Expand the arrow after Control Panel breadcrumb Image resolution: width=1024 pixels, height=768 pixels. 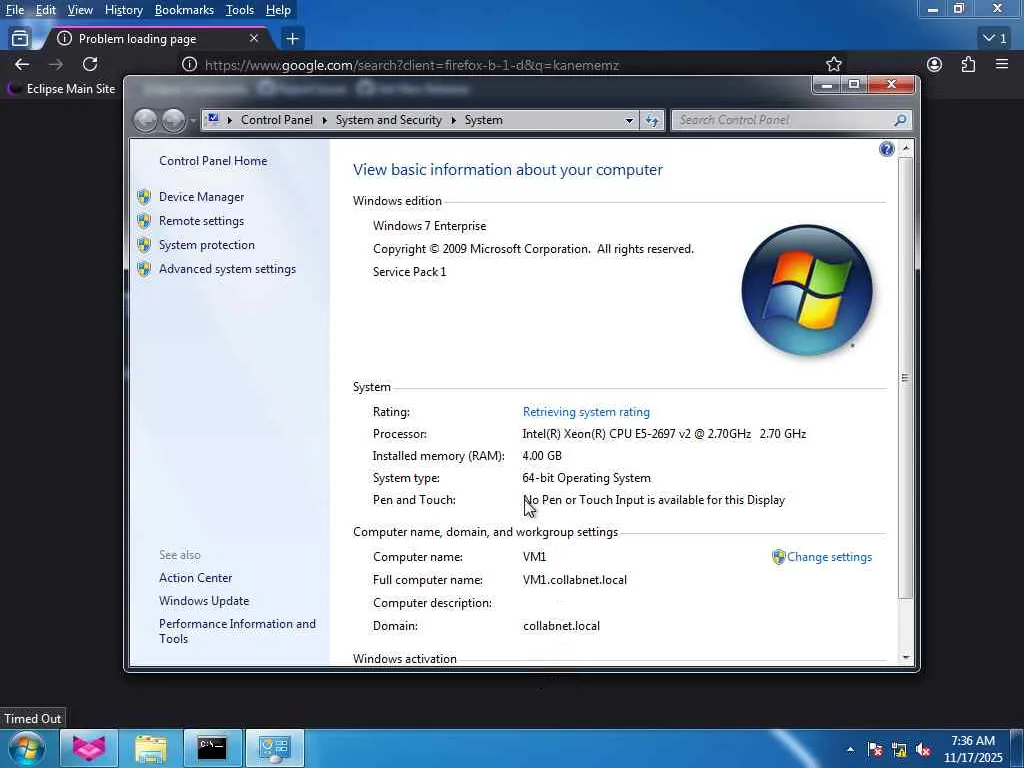pyautogui.click(x=324, y=120)
